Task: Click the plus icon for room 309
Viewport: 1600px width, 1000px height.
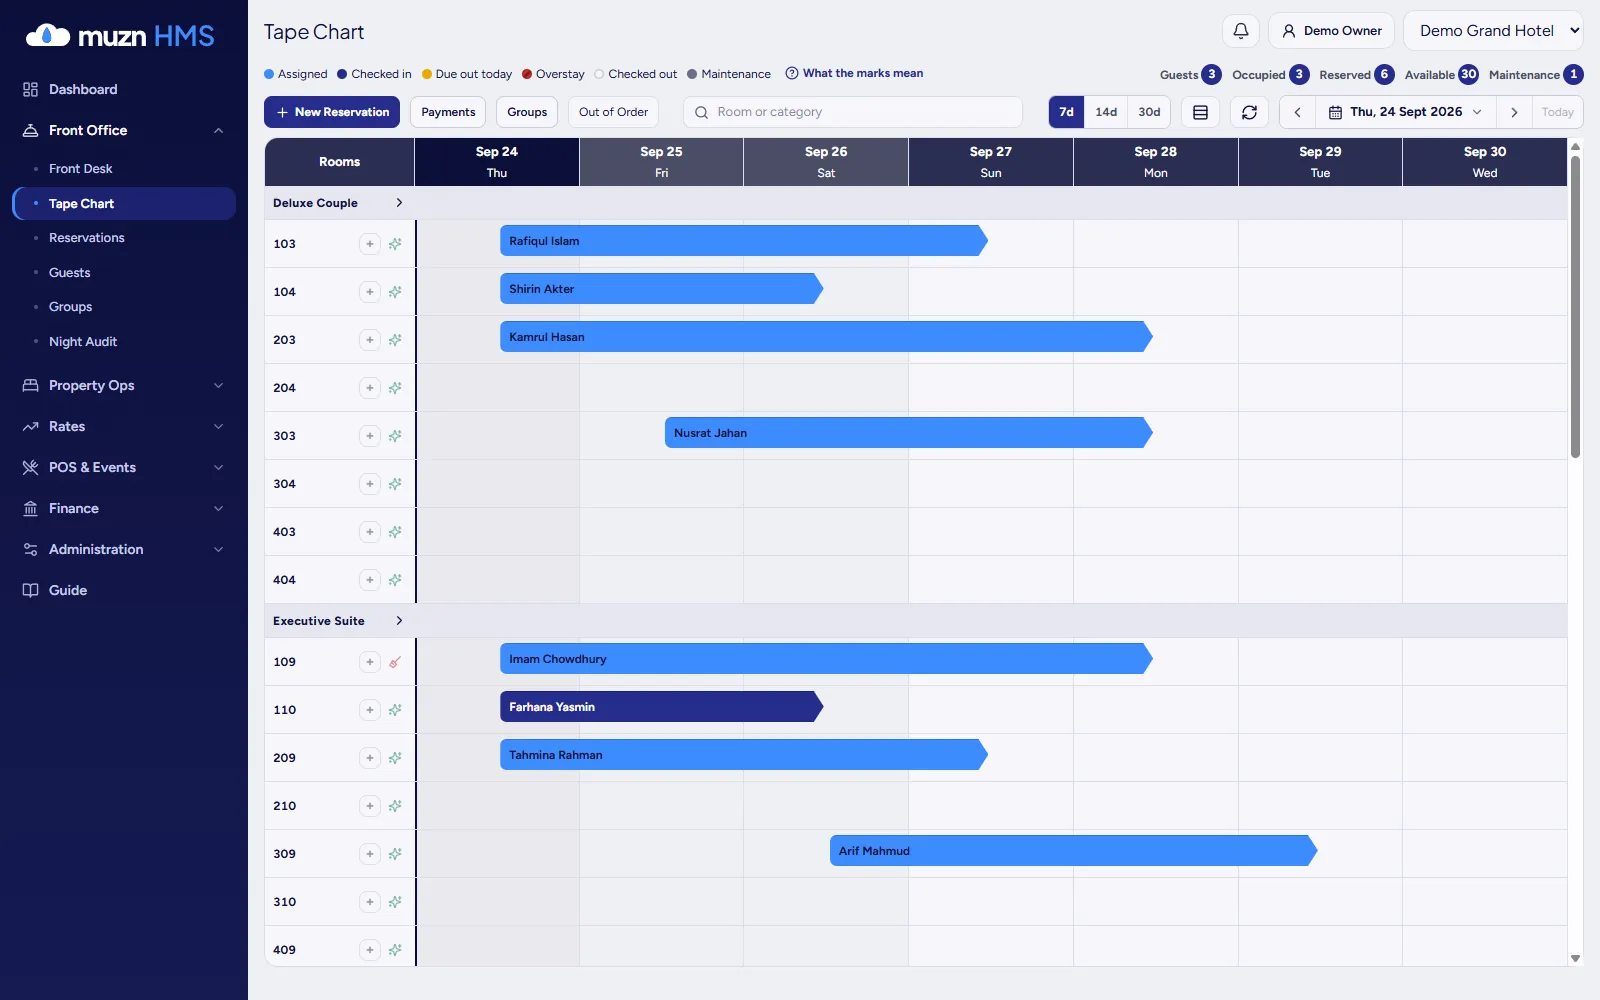Action: [370, 854]
